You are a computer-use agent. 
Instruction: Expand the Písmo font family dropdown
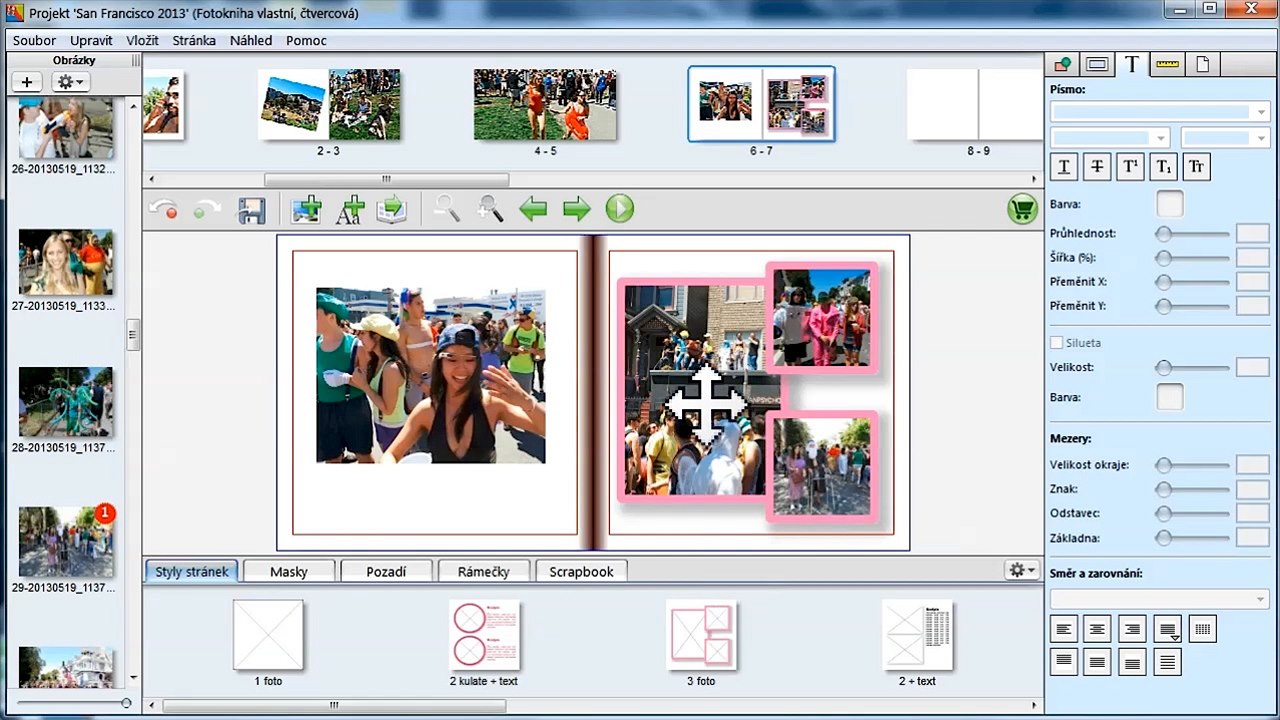[x=1160, y=112]
